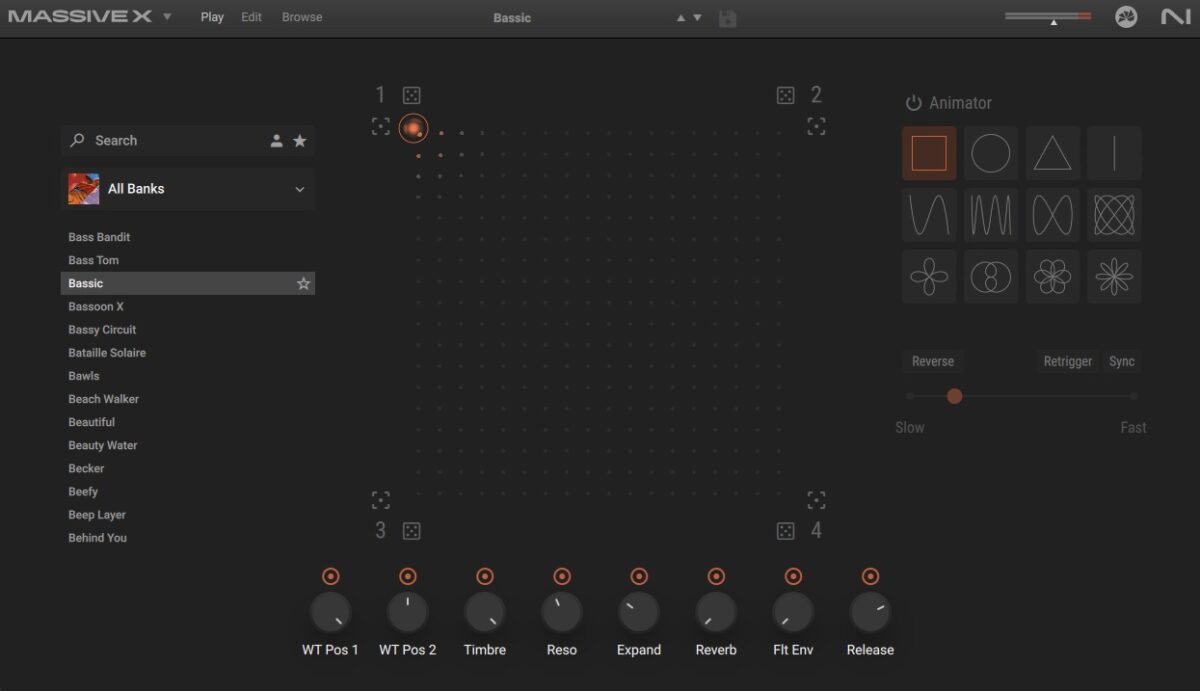Click the animator speed slider handle

click(x=954, y=396)
